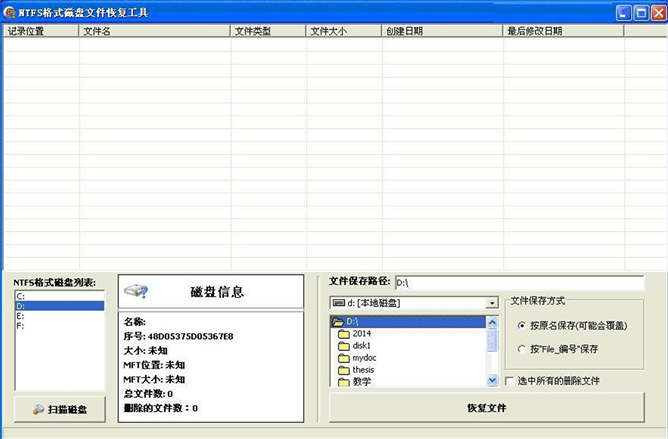
Task: Click the 2014 folder icon
Action: click(x=343, y=334)
